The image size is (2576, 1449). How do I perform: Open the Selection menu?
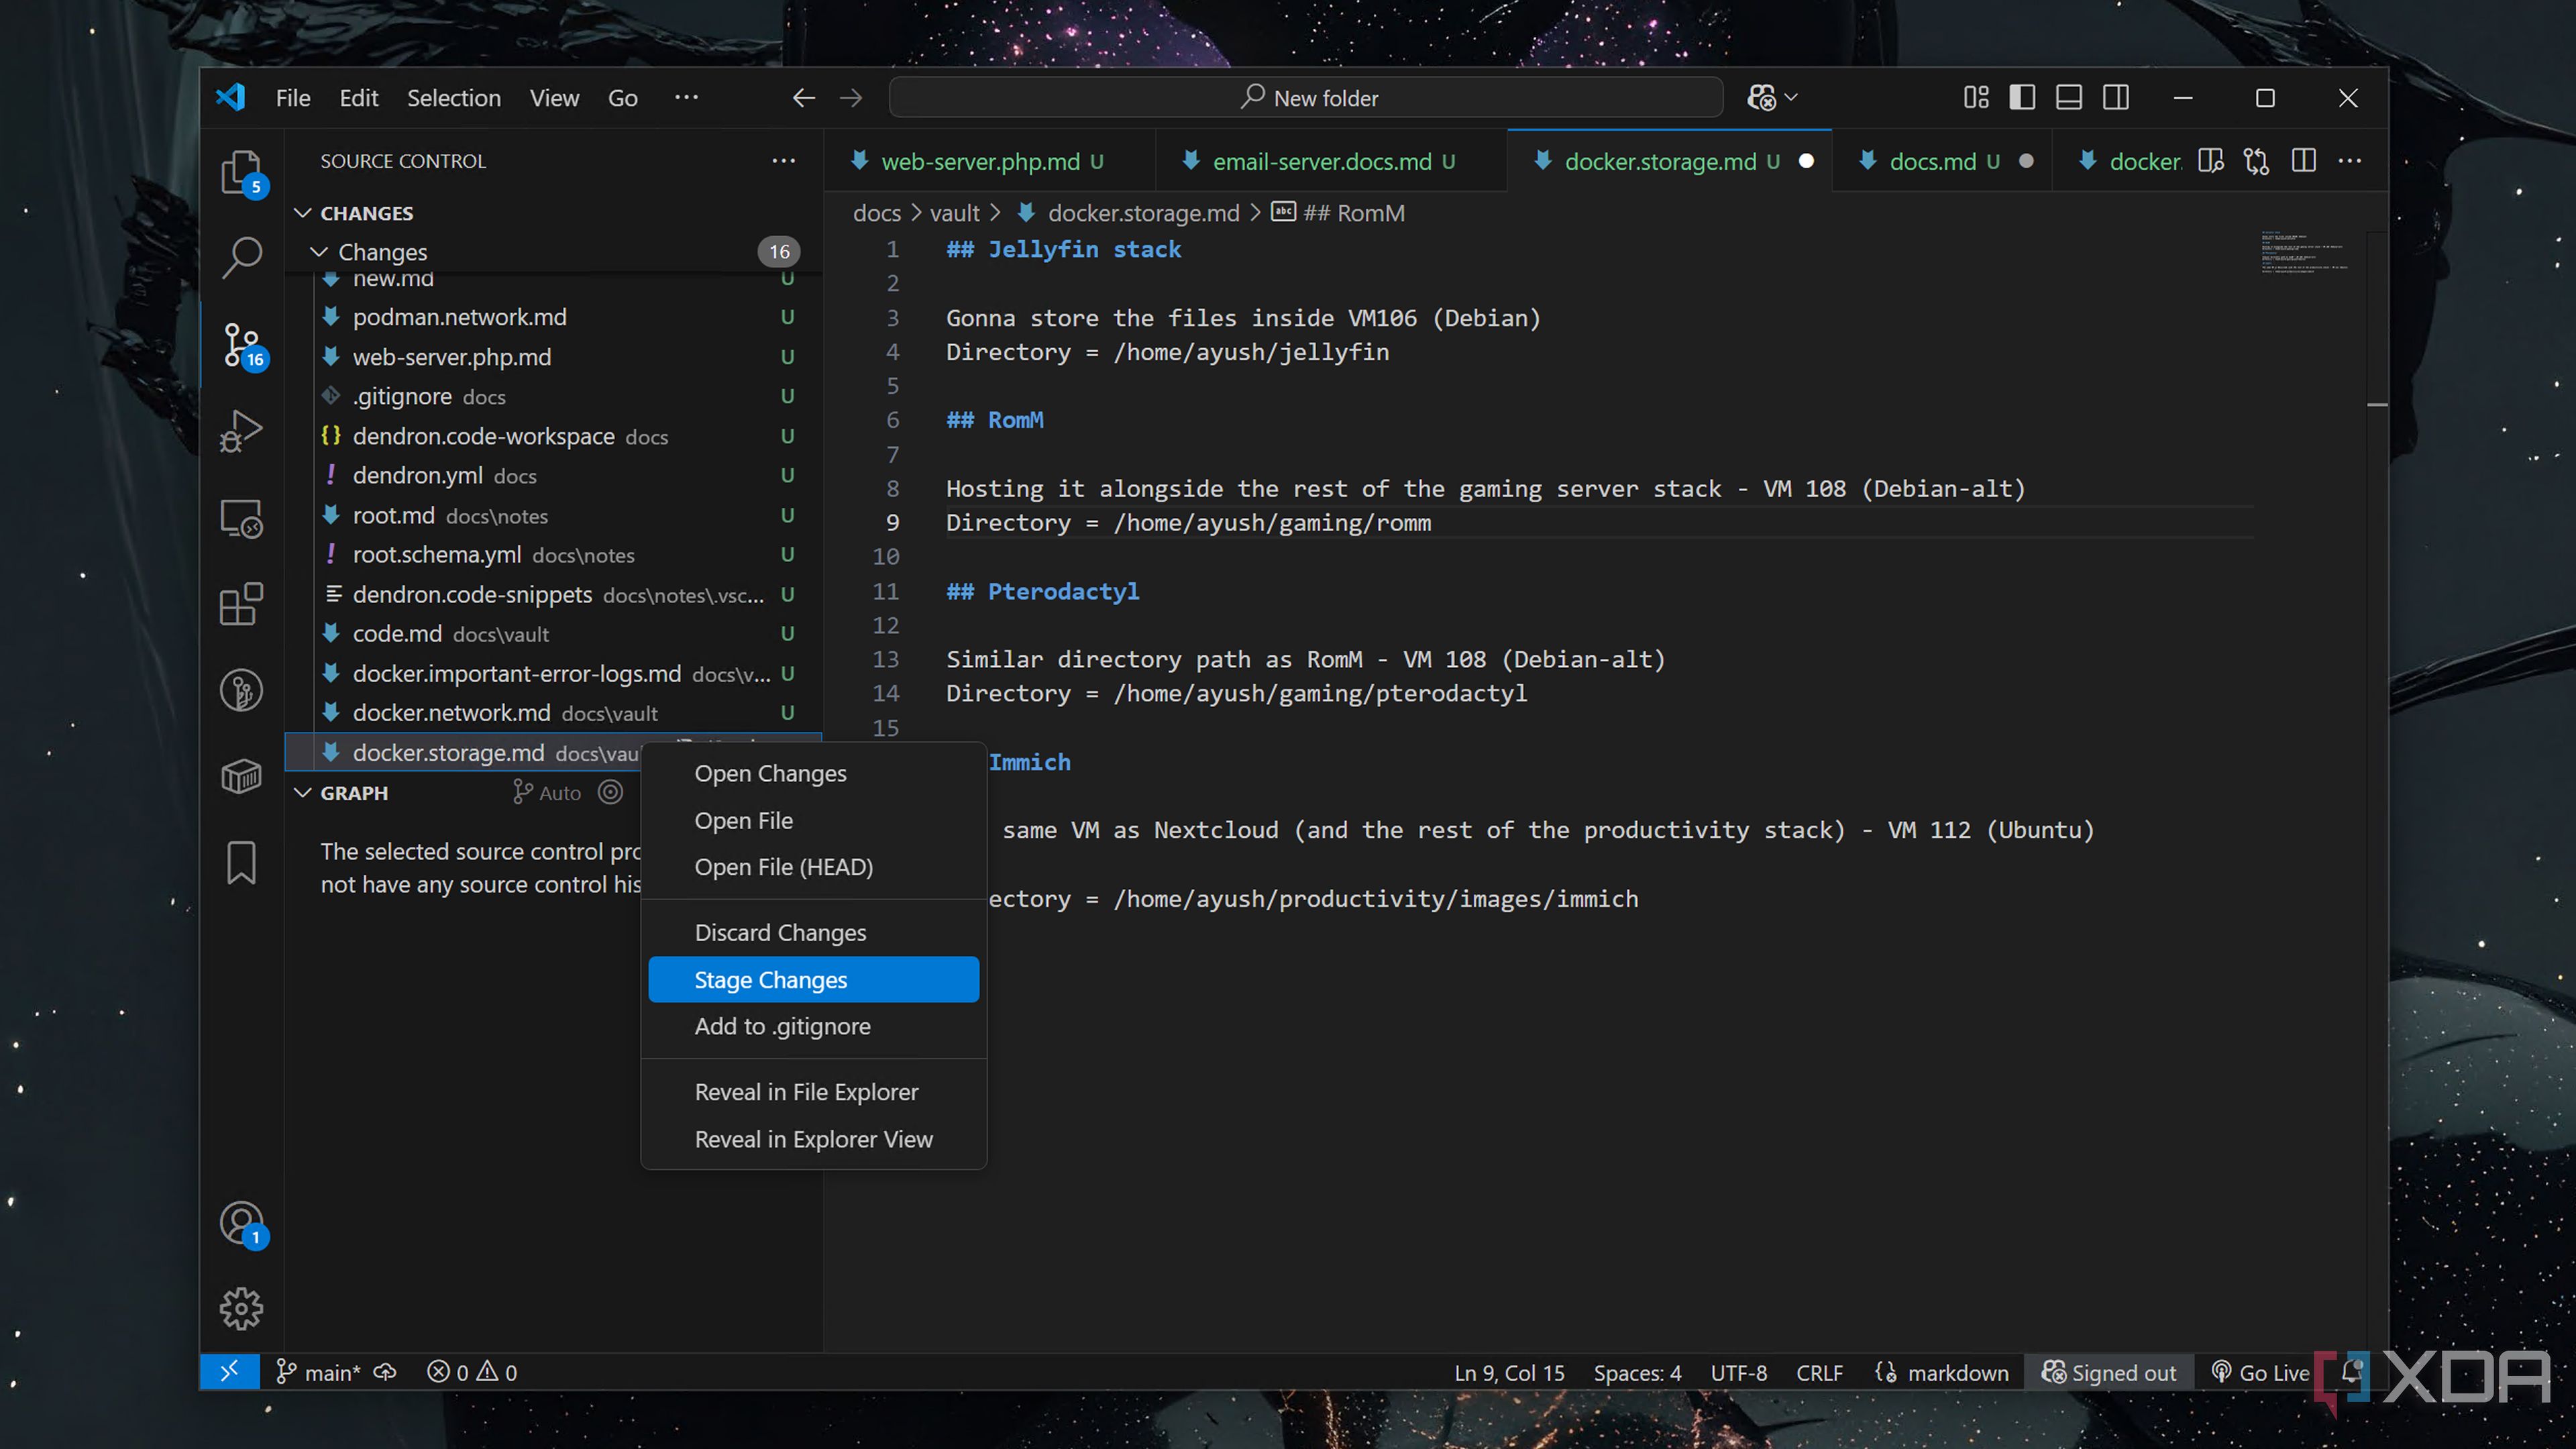(x=453, y=98)
